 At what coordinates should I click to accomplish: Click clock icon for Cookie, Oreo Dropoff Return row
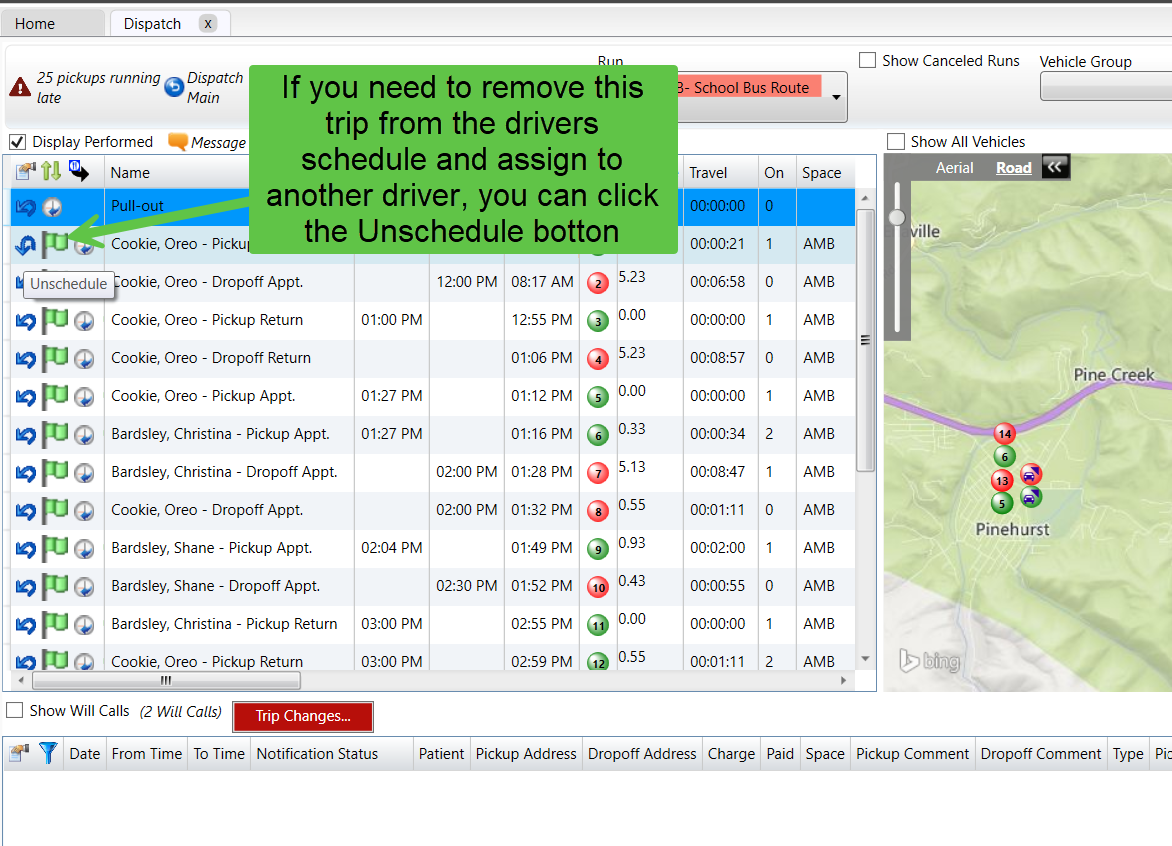pos(84,359)
